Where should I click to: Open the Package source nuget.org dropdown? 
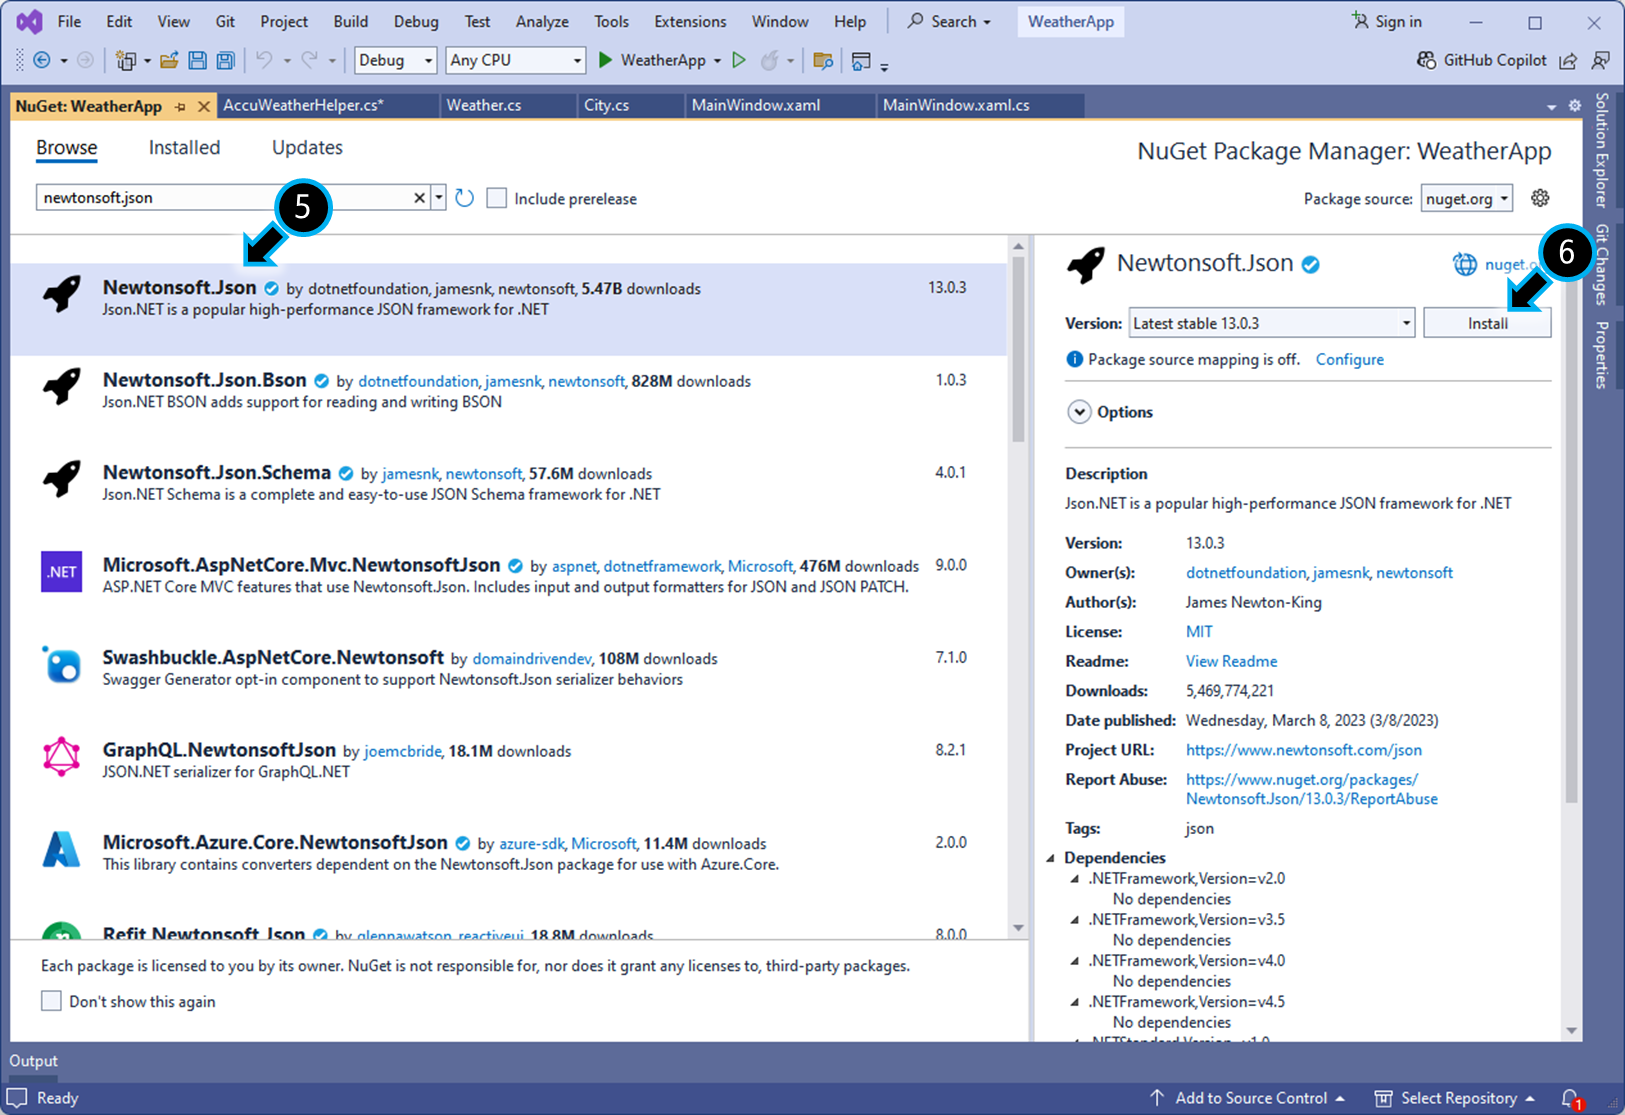(x=1466, y=198)
